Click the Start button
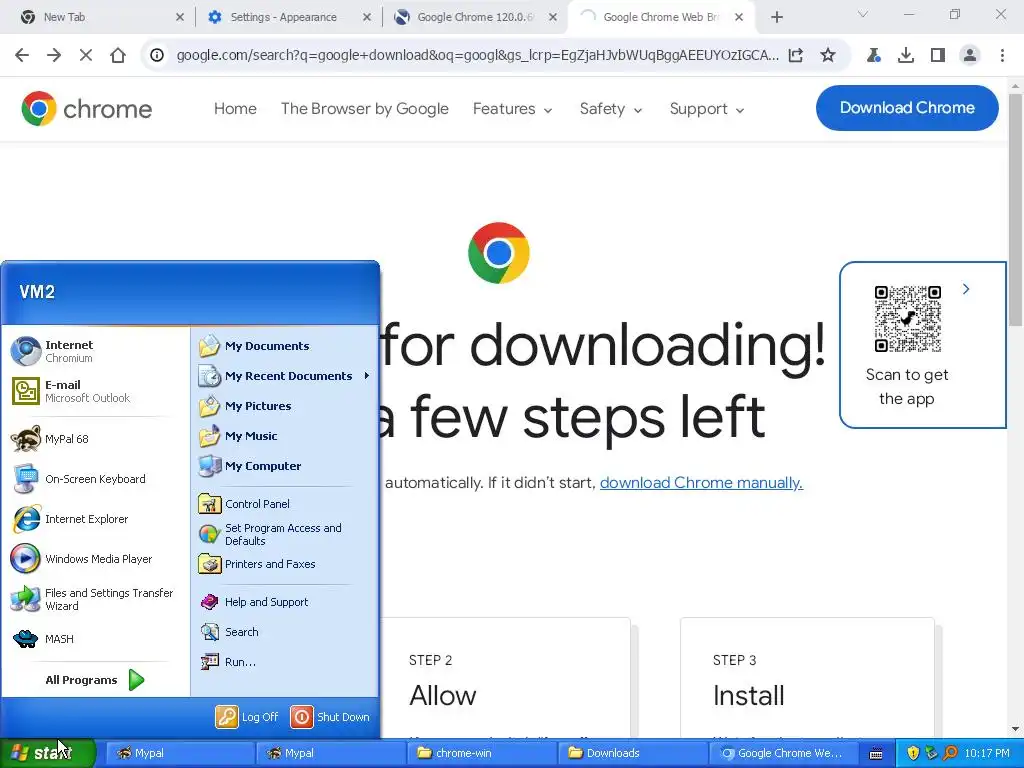Image resolution: width=1024 pixels, height=768 pixels. pyautogui.click(x=47, y=753)
